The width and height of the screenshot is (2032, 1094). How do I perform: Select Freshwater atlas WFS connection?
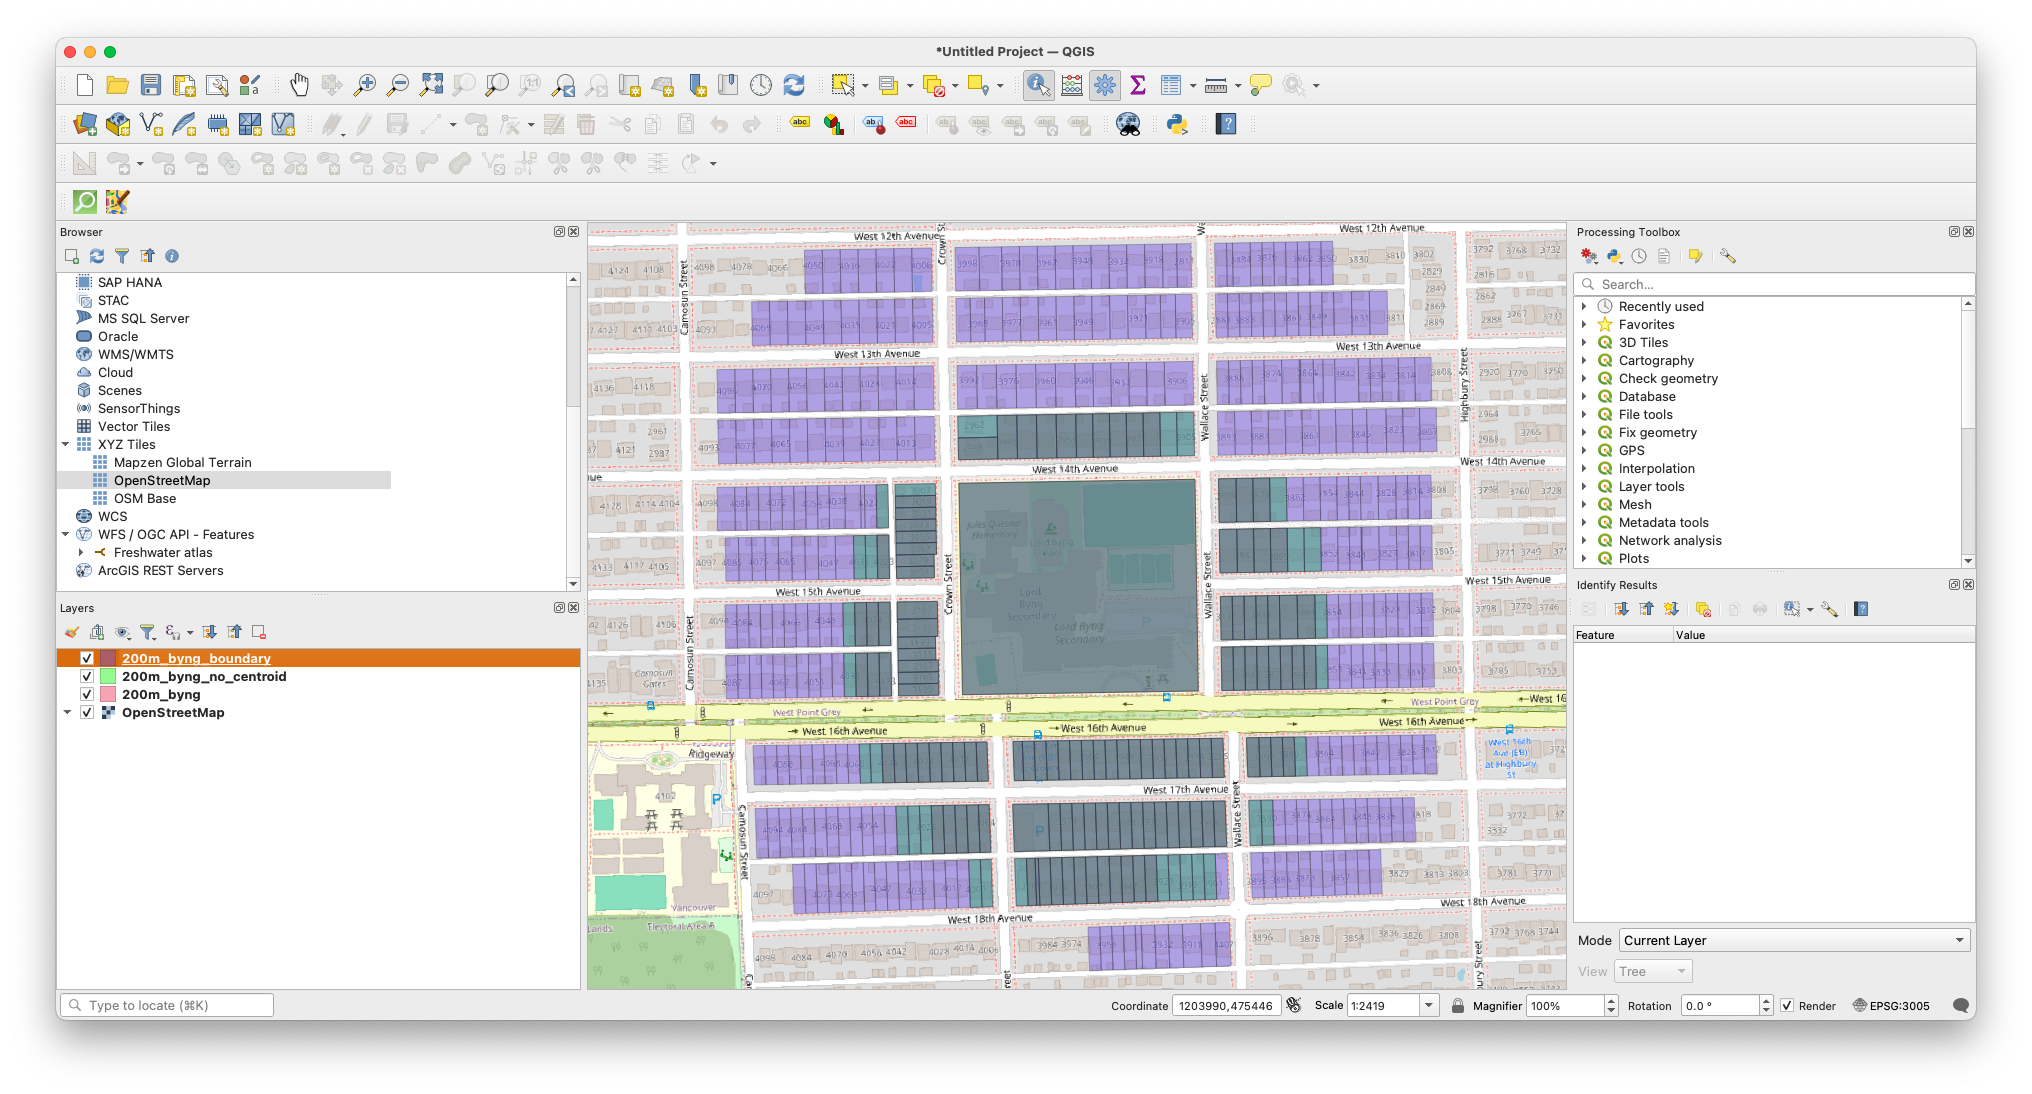coord(163,552)
